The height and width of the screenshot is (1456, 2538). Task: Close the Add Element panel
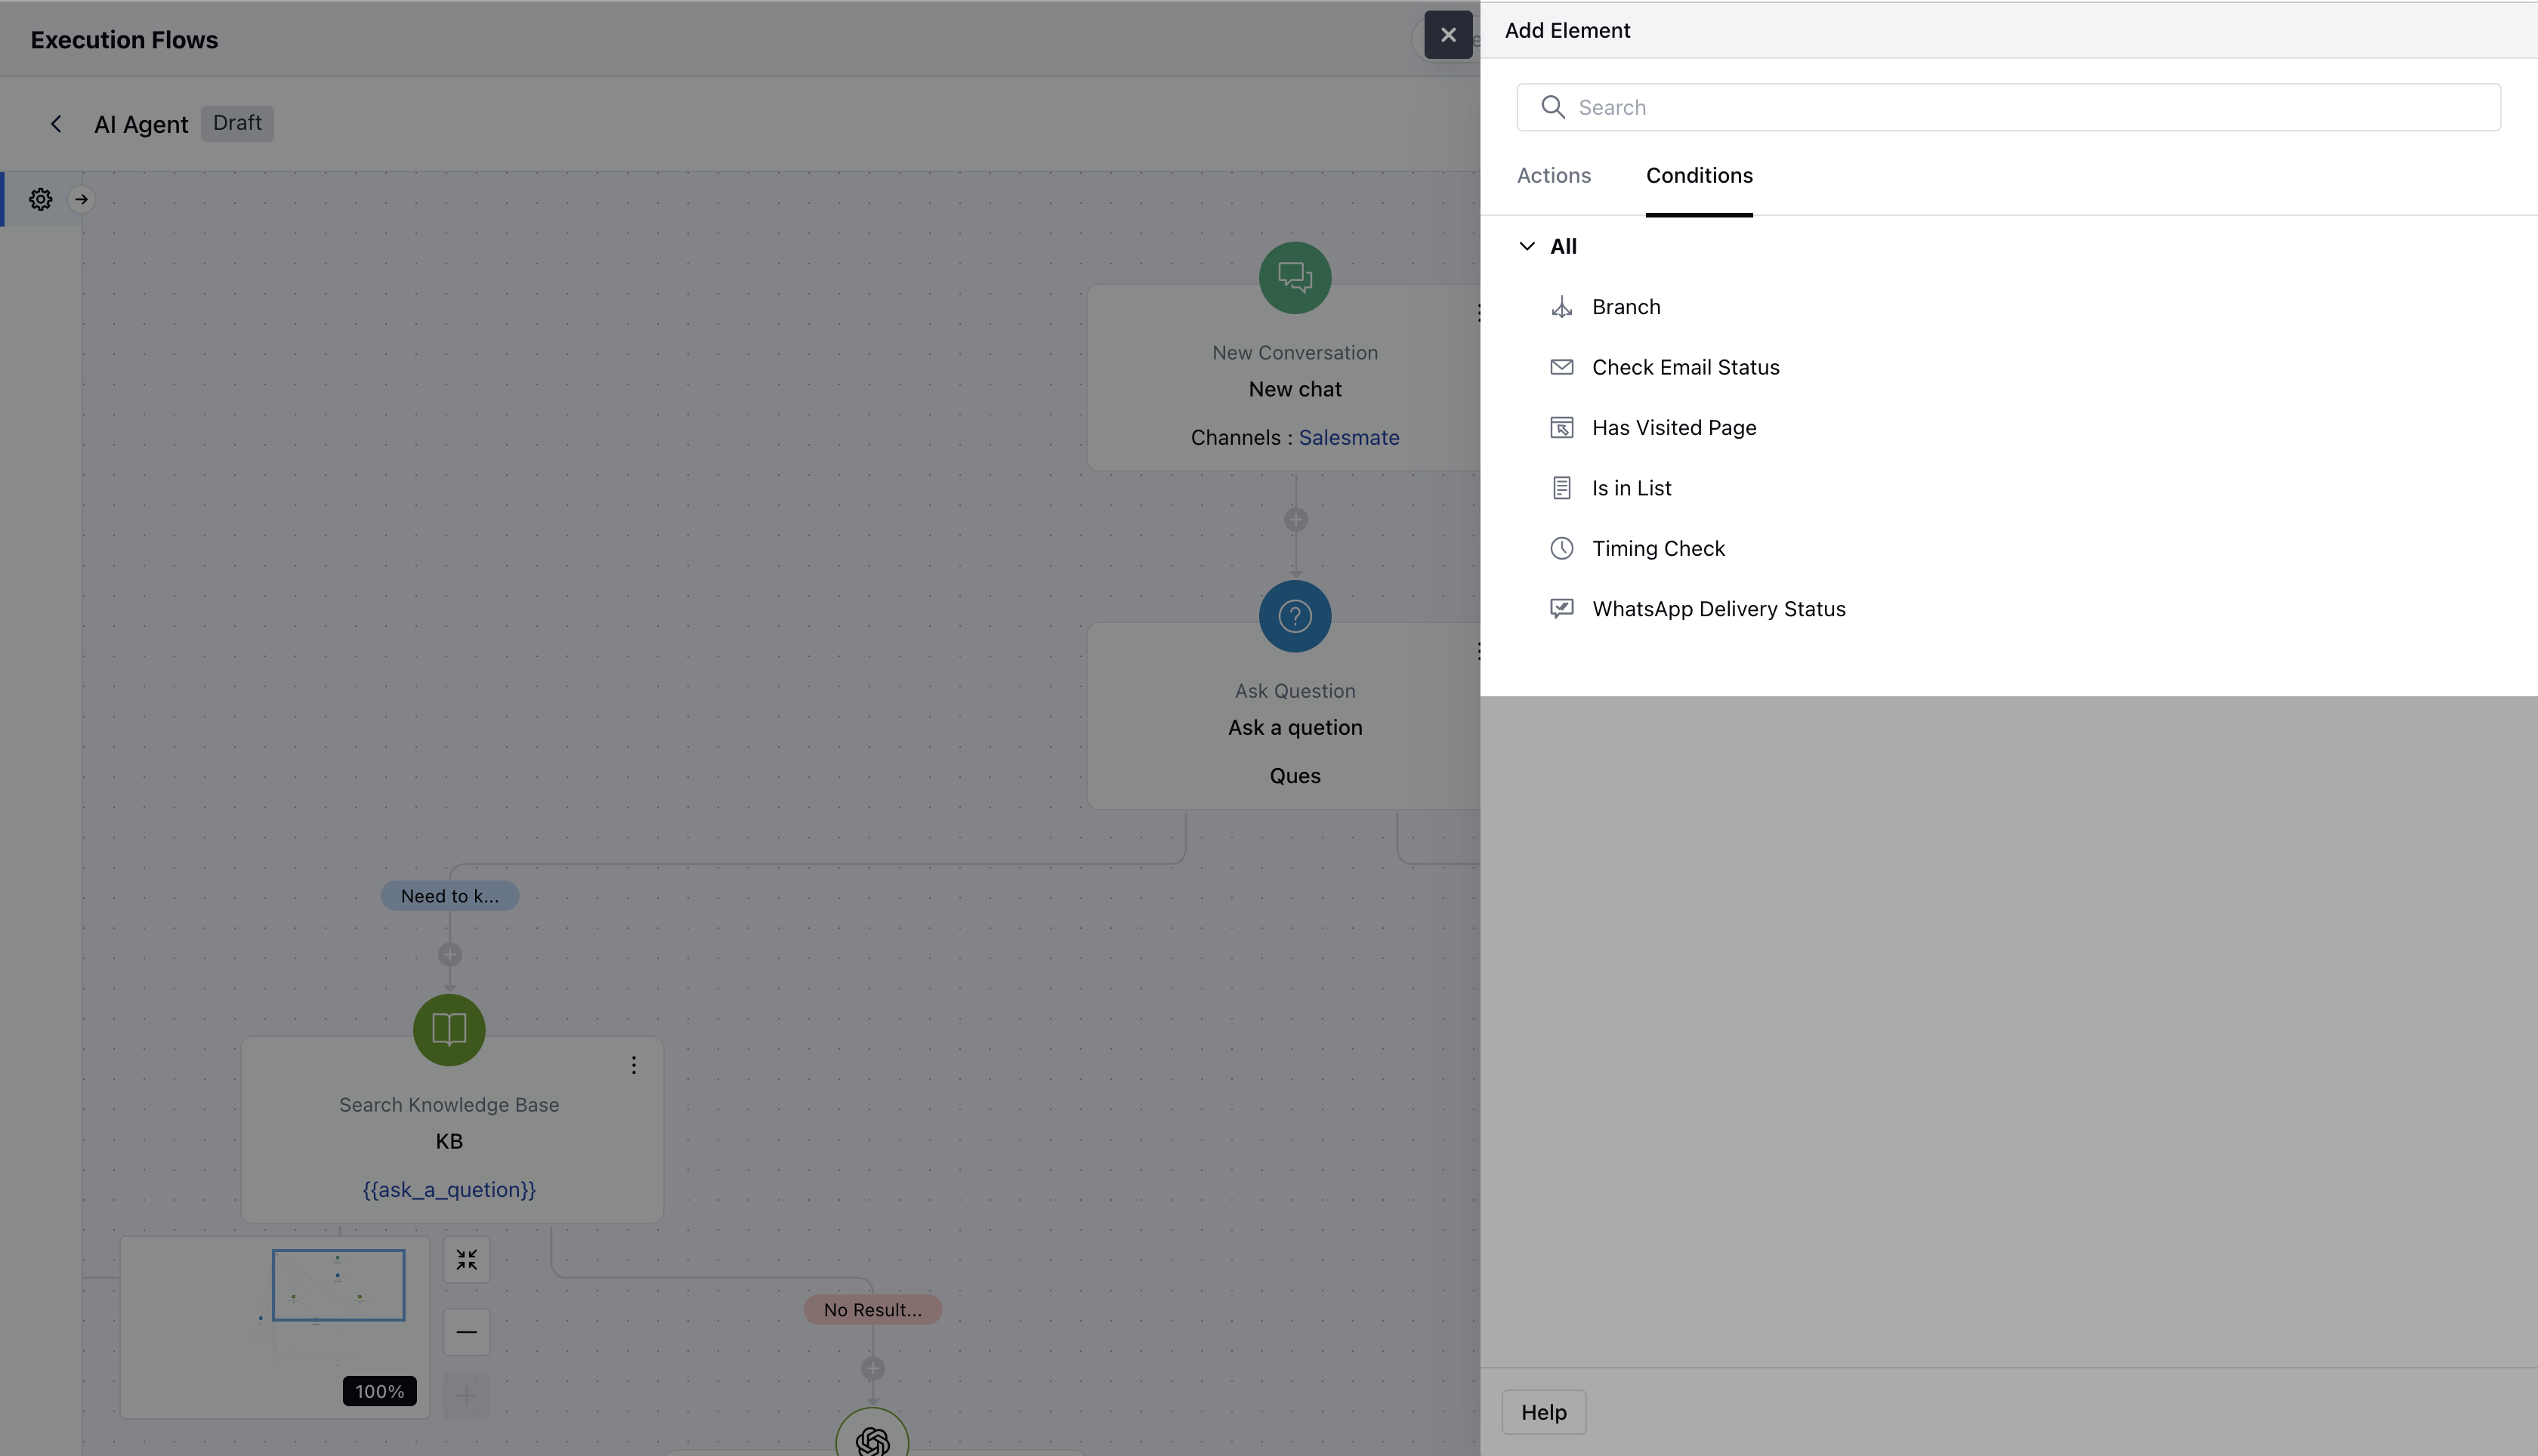[1447, 35]
